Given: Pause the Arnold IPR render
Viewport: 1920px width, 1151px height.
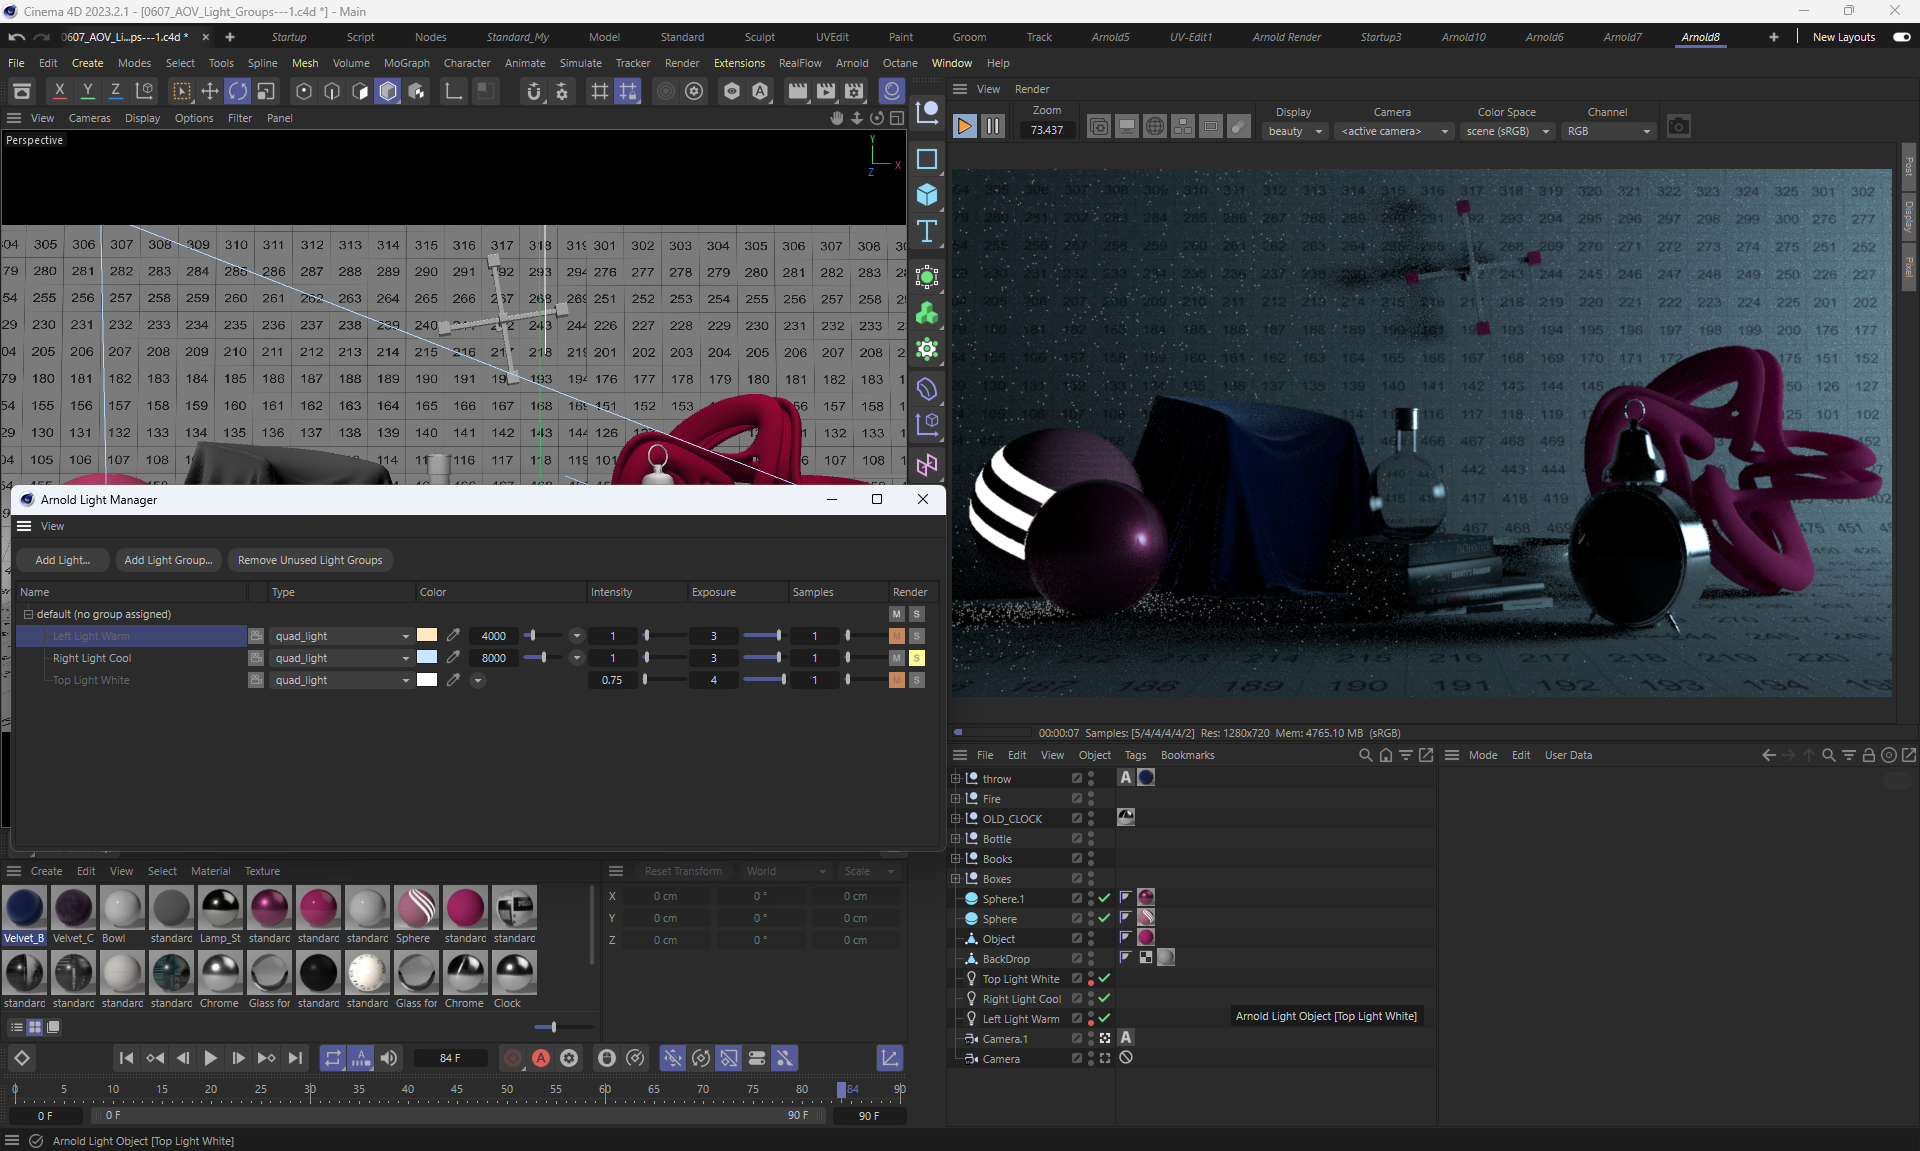Looking at the screenshot, I should tap(992, 127).
